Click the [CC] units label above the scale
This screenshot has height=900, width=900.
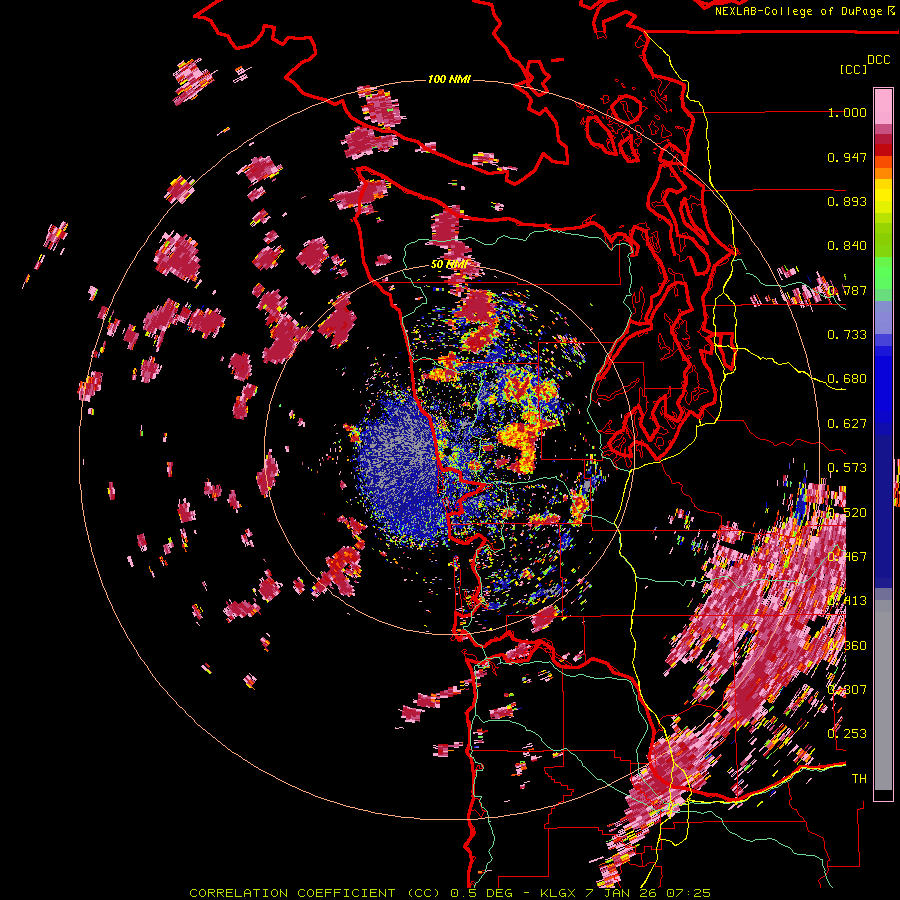(x=853, y=69)
